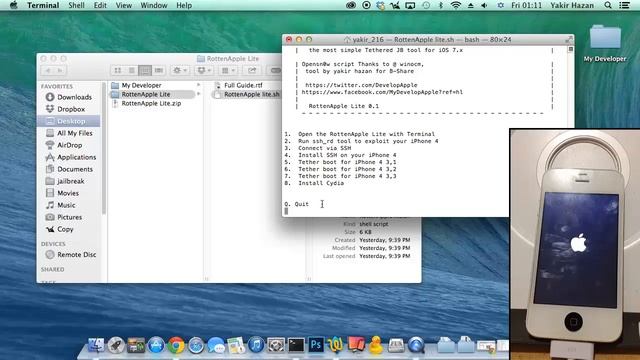Image resolution: width=640 pixels, height=360 pixels.
Task: Click My Developer folder on desktop
Action: click(x=605, y=43)
